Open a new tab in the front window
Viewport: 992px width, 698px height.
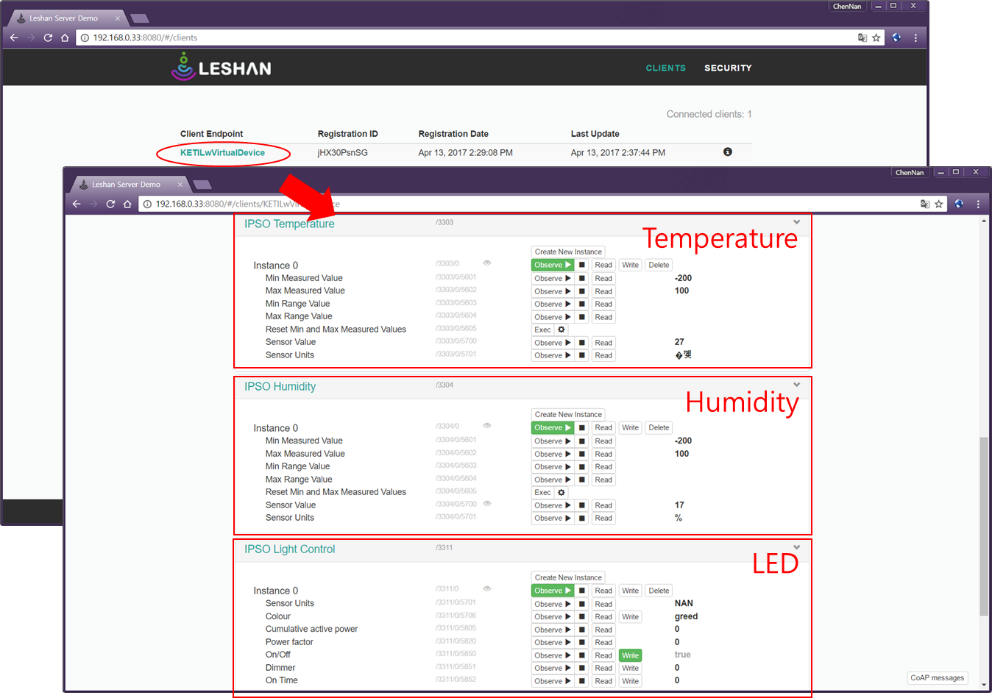(202, 184)
